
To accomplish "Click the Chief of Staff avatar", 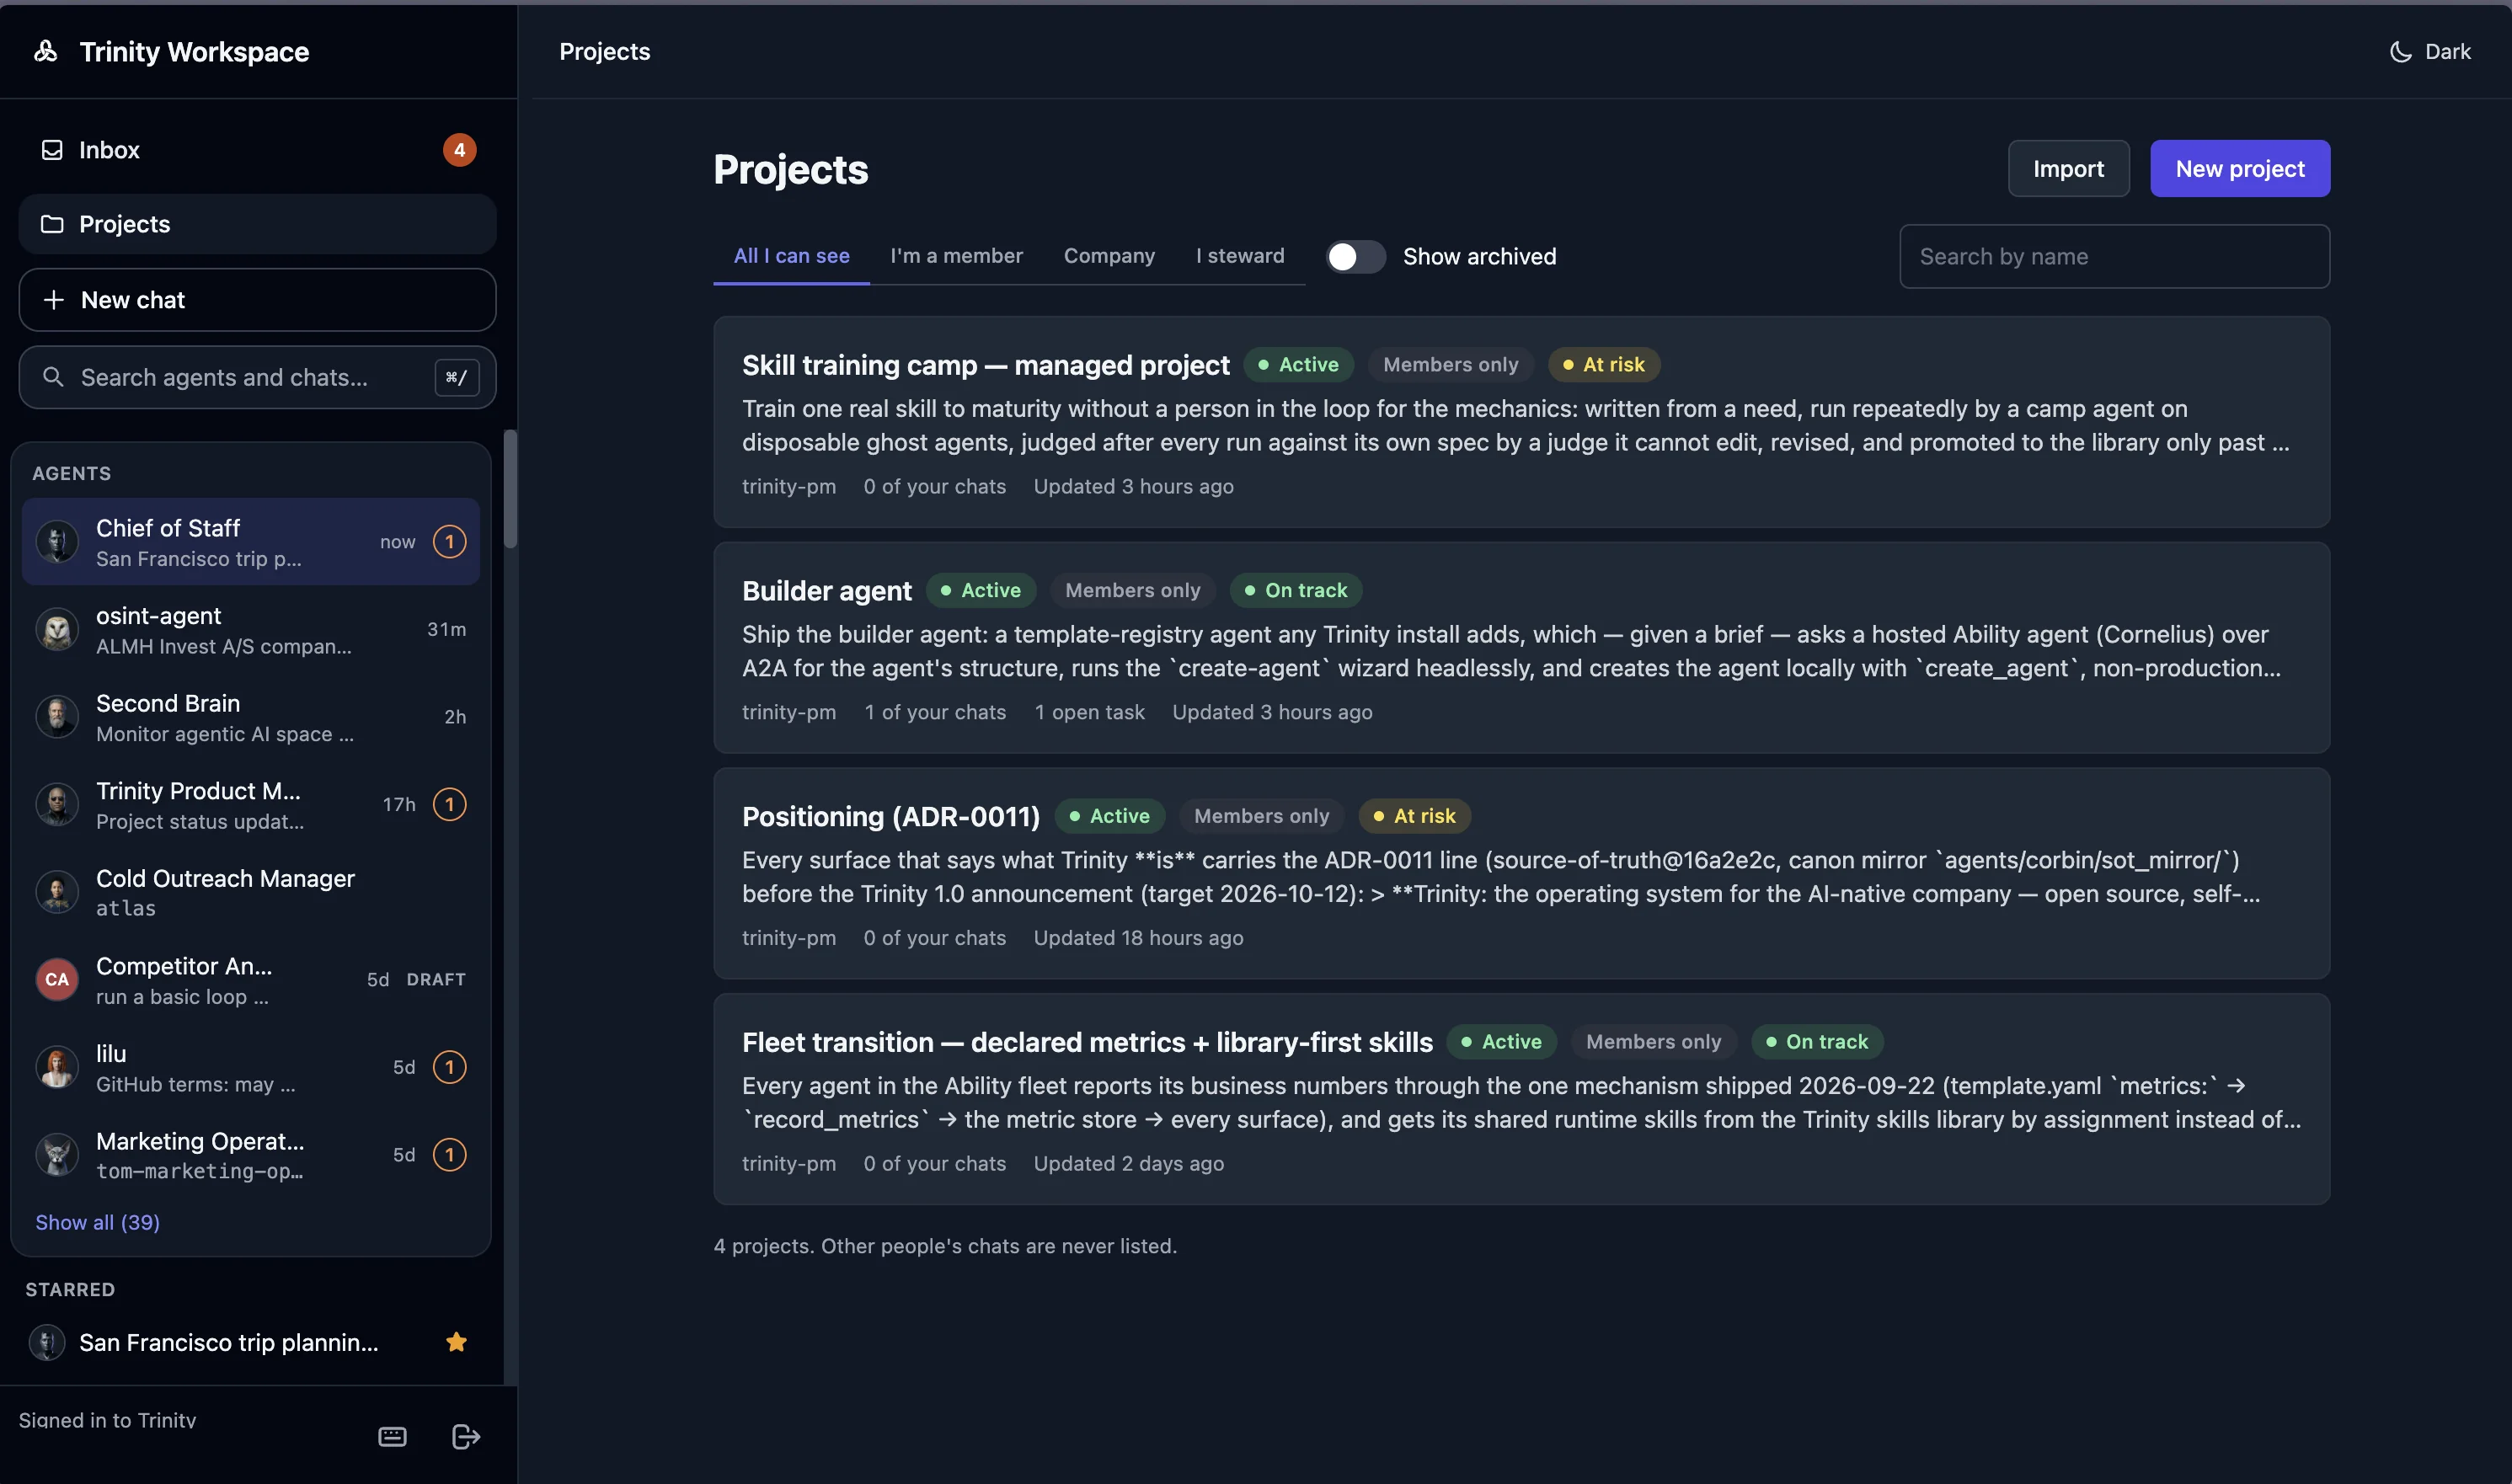I will (57, 542).
